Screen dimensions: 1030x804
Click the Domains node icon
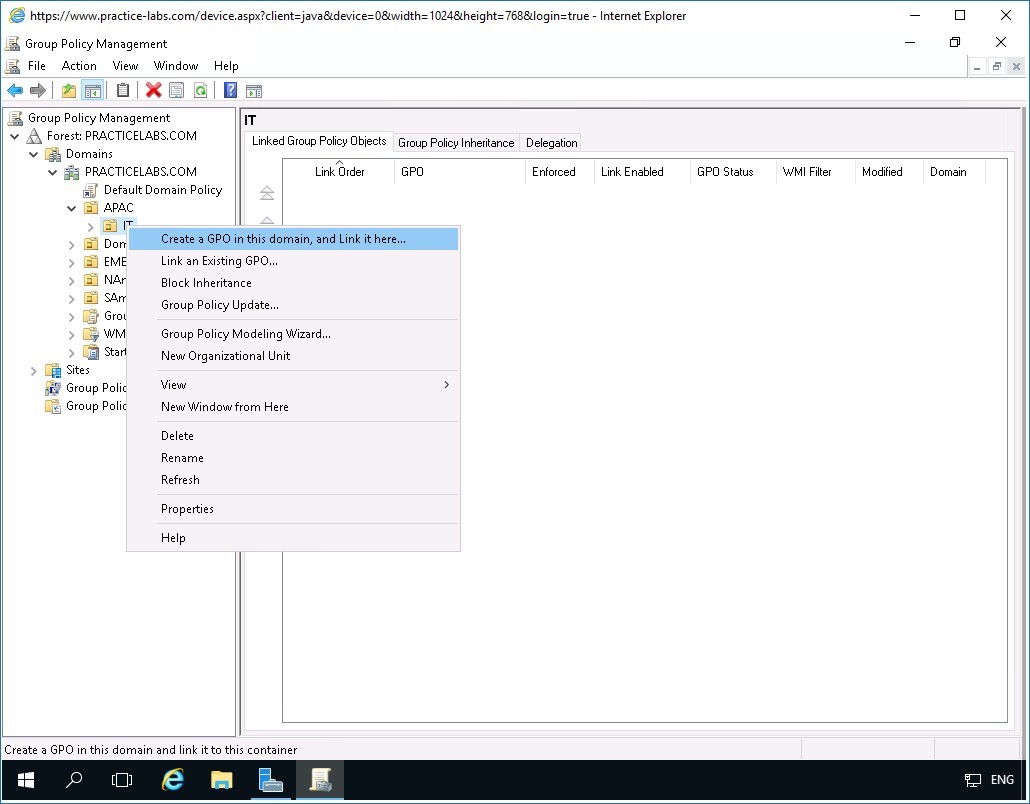(53, 154)
